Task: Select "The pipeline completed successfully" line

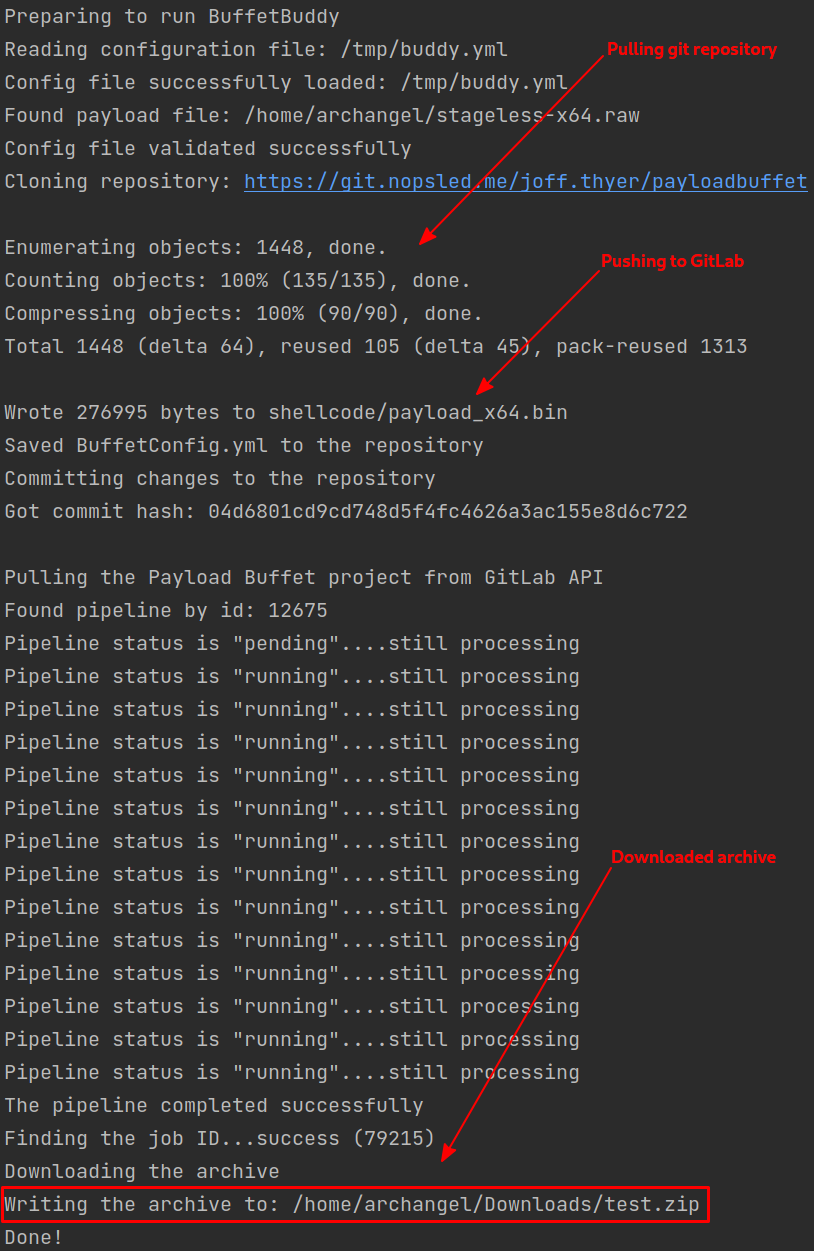Action: (x=214, y=1105)
